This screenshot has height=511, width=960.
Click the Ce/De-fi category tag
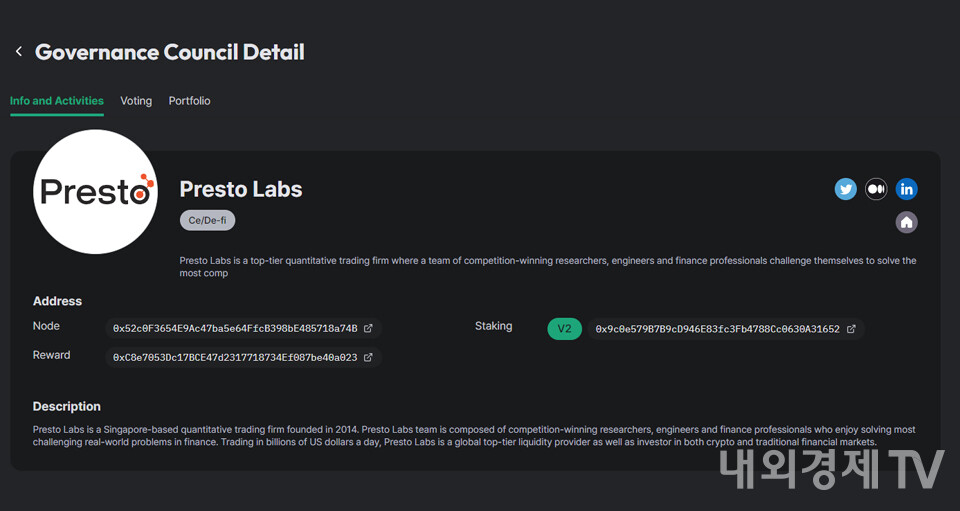click(207, 220)
